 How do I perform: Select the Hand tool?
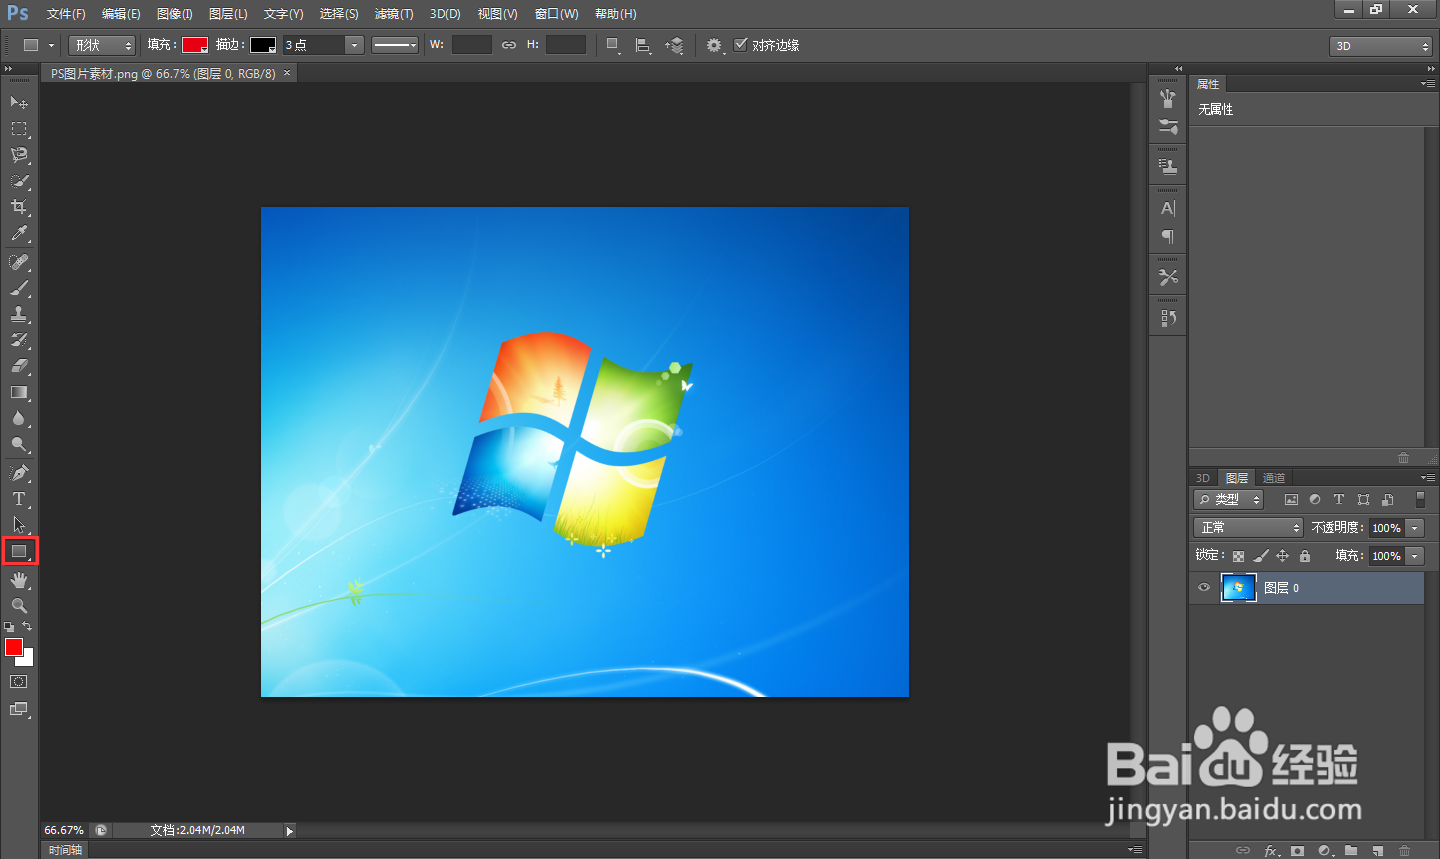[19, 580]
